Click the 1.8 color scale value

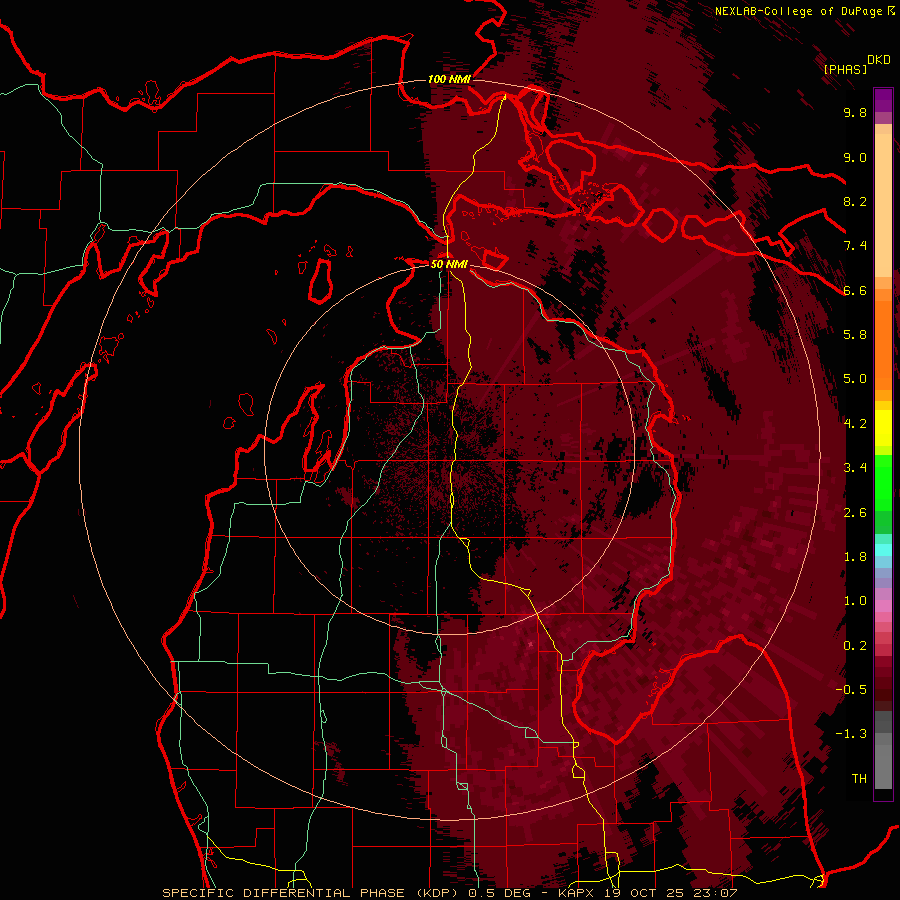[855, 557]
